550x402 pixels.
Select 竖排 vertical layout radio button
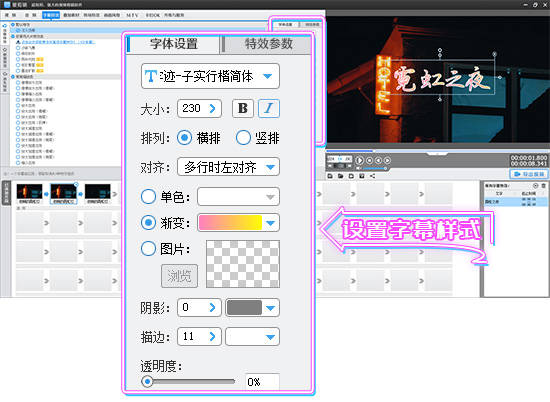coord(243,138)
